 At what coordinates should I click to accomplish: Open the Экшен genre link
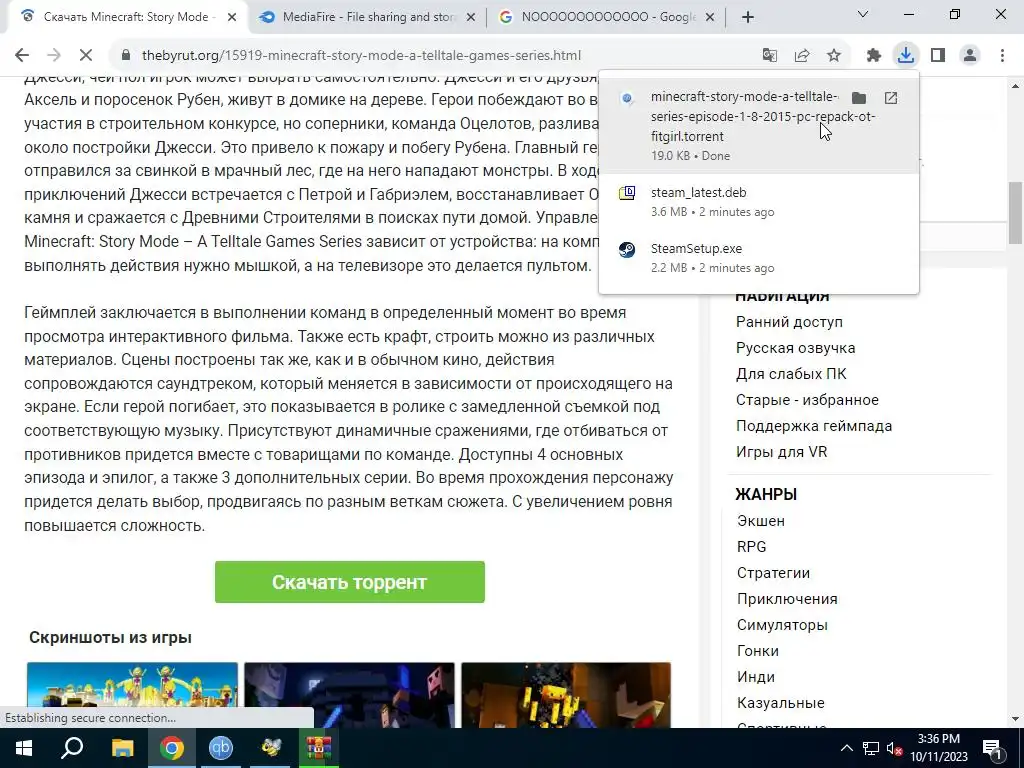coord(761,521)
